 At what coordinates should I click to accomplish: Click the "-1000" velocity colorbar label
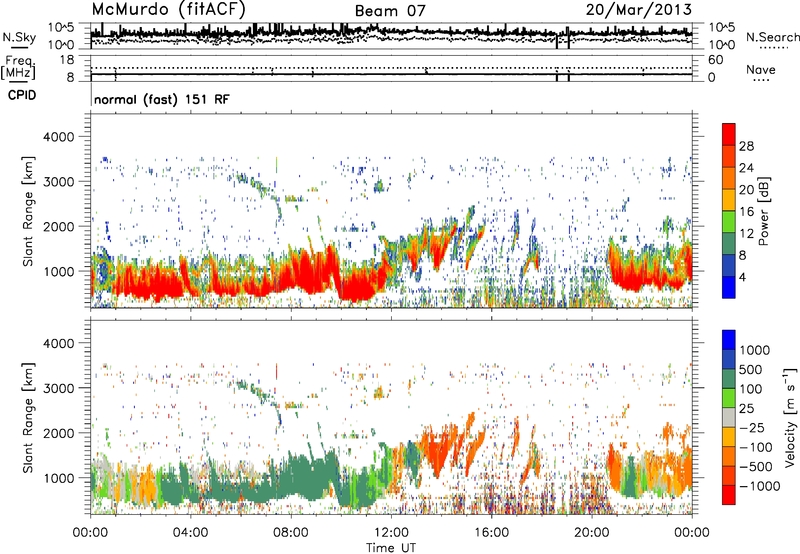pyautogui.click(x=759, y=486)
